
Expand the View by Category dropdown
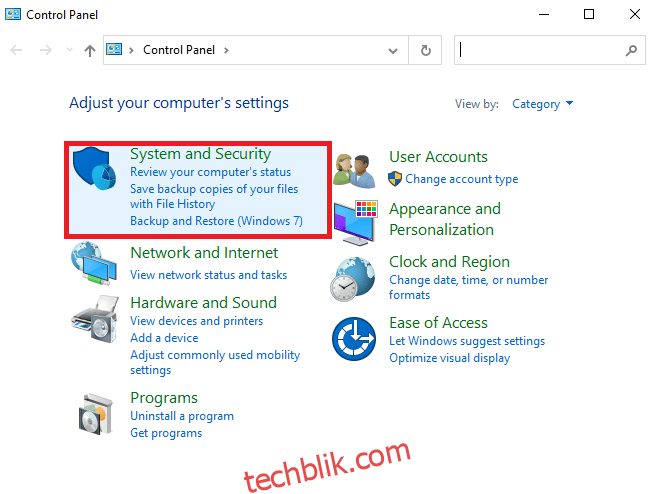543,104
